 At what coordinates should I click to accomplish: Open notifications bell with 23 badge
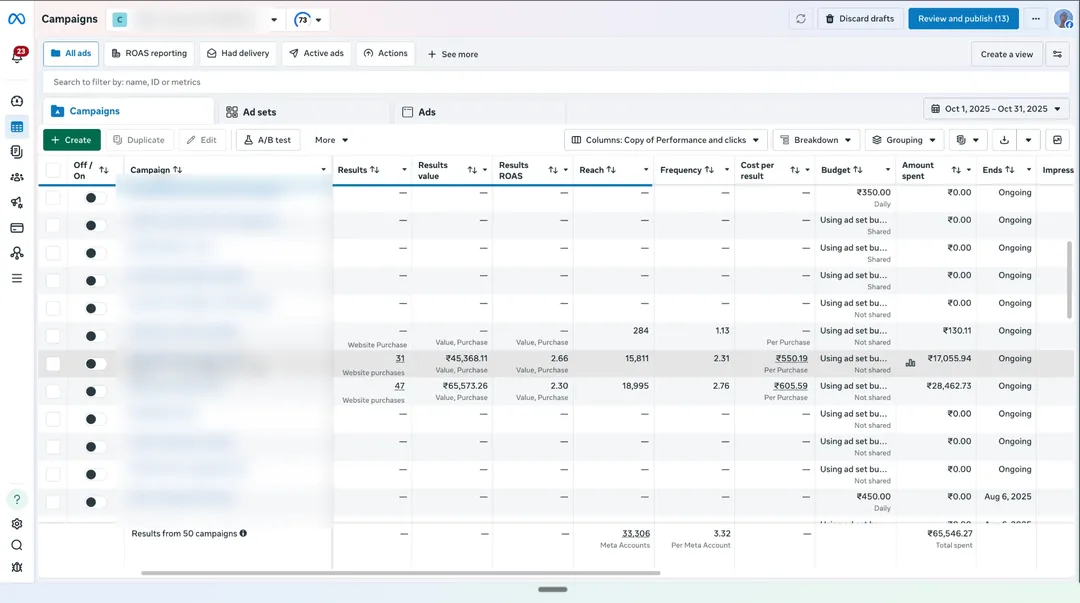(x=17, y=56)
